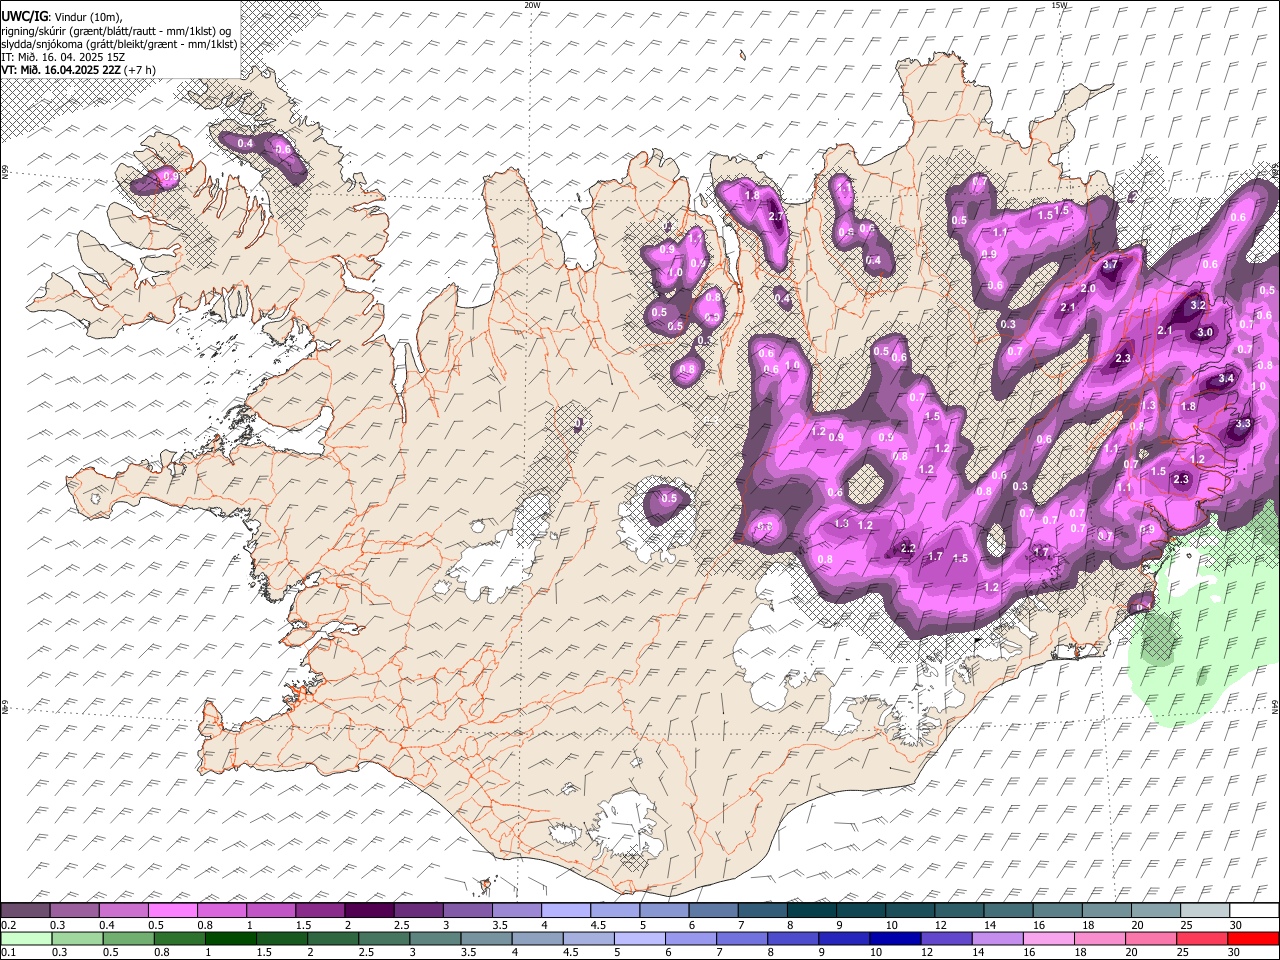1280x960 pixels.
Task: Click the 3.2 snowfall value on map
Action: pyautogui.click(x=1198, y=305)
